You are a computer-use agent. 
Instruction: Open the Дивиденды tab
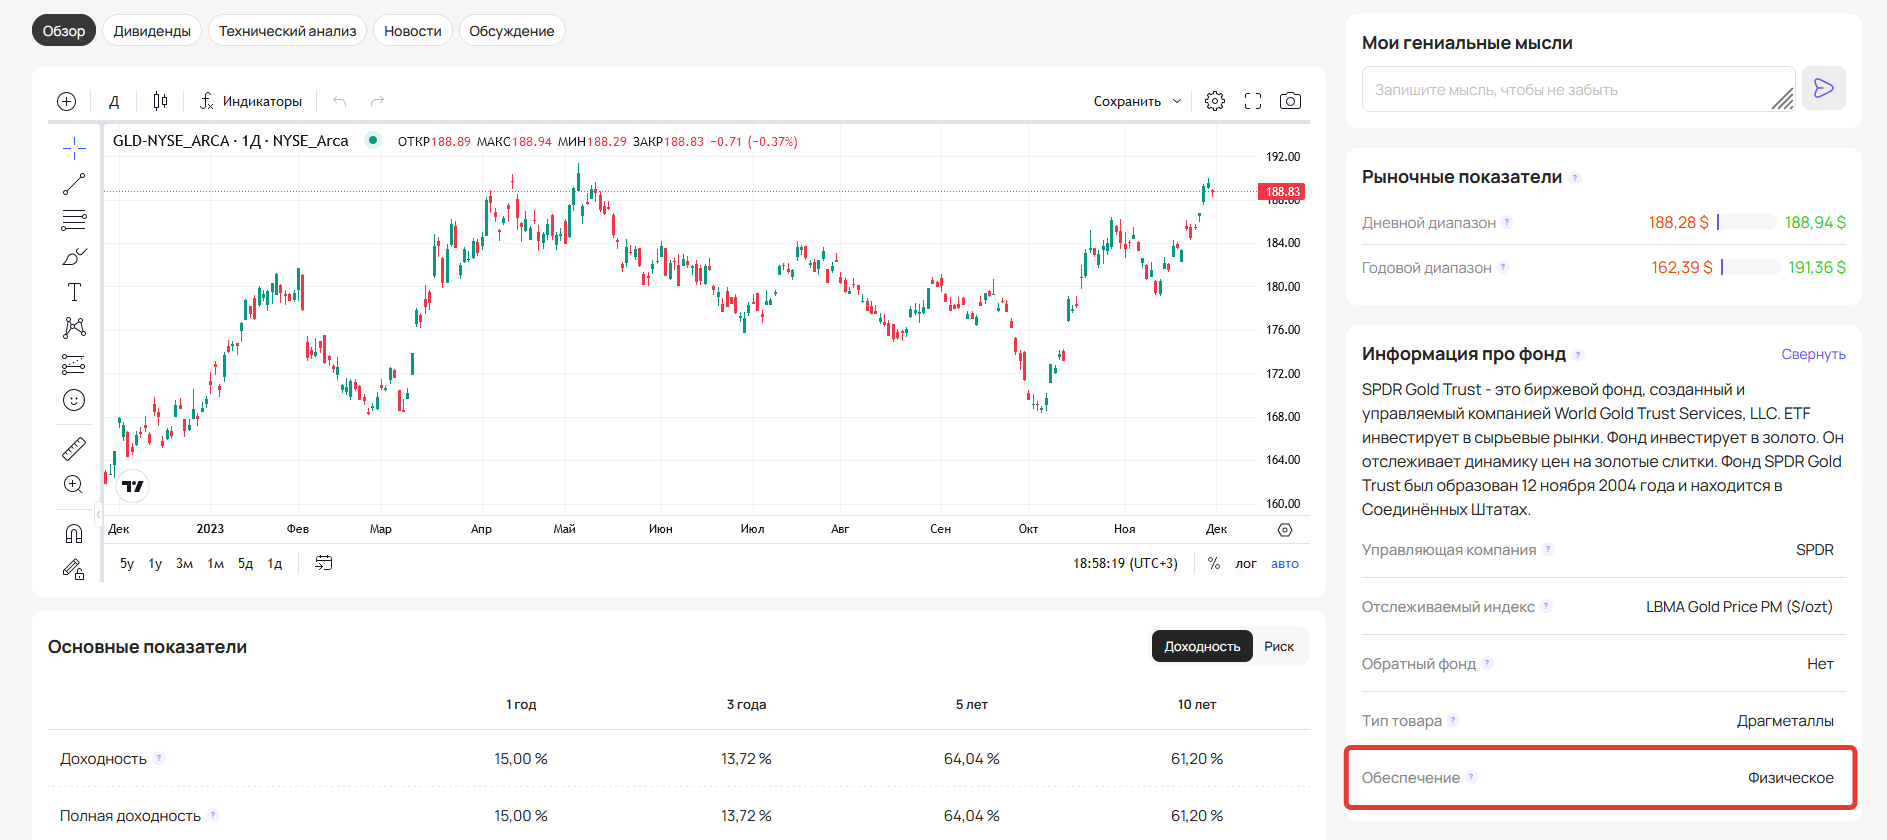click(152, 31)
